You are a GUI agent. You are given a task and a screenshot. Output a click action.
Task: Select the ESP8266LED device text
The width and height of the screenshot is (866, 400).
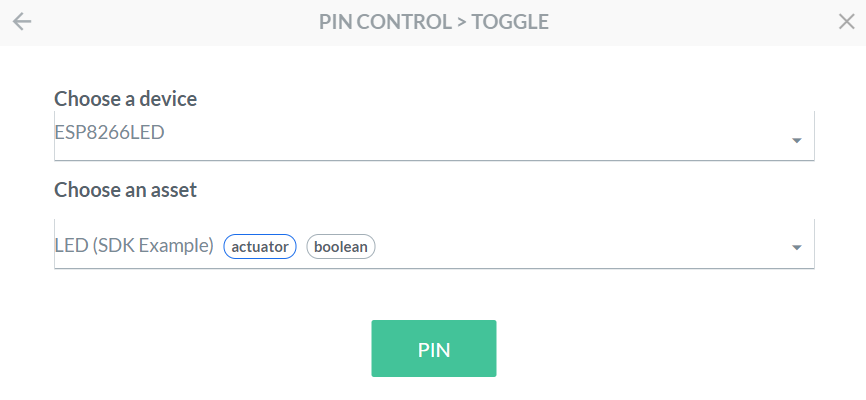point(109,133)
